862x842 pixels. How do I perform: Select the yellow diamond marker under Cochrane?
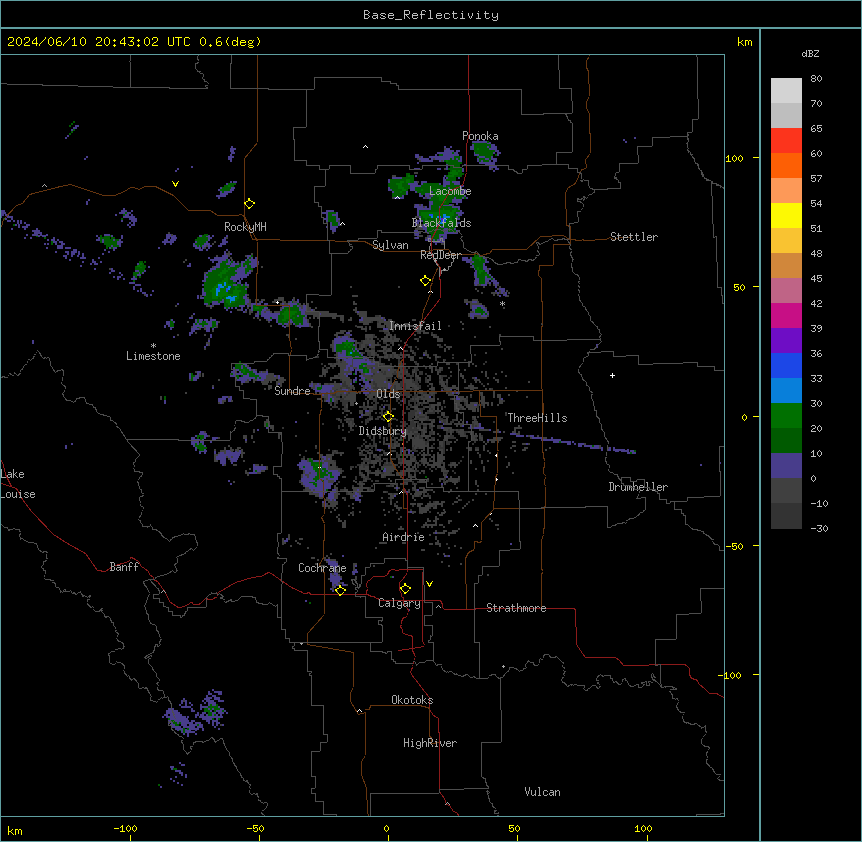340,590
